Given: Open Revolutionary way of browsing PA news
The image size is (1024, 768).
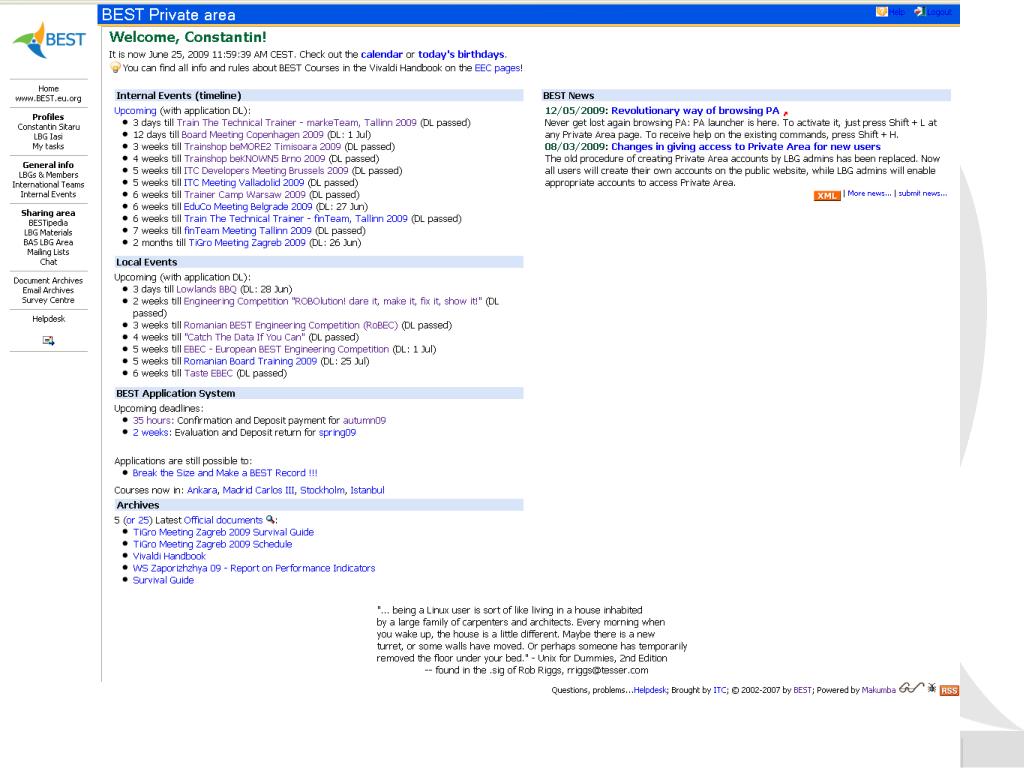Looking at the screenshot, I should (x=695, y=111).
